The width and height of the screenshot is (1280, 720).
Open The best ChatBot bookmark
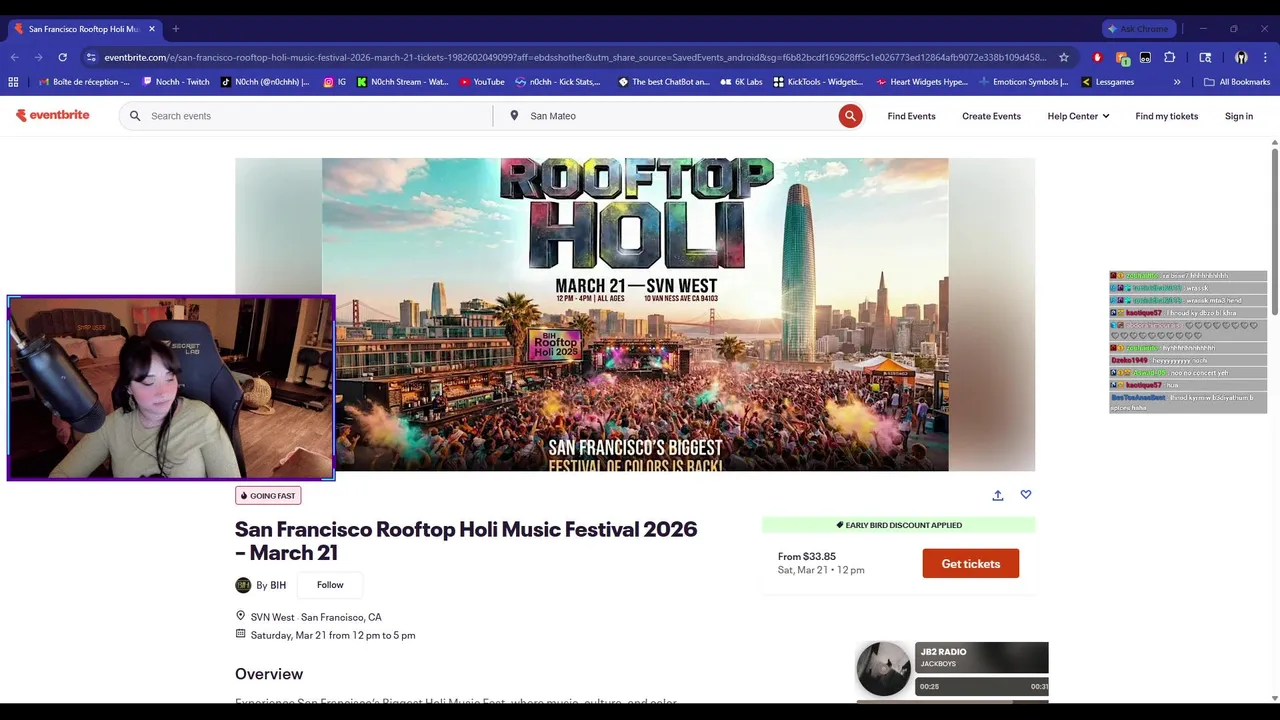tap(664, 82)
